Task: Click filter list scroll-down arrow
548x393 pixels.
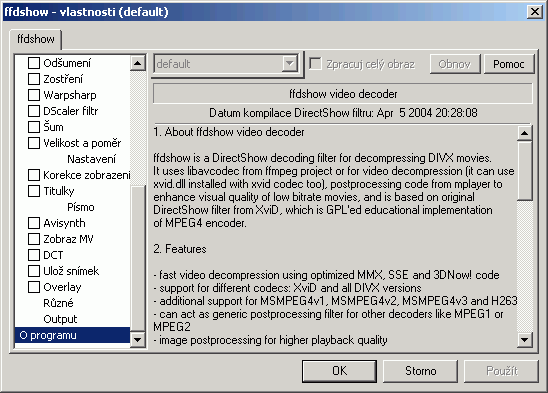Action: pos(138,340)
